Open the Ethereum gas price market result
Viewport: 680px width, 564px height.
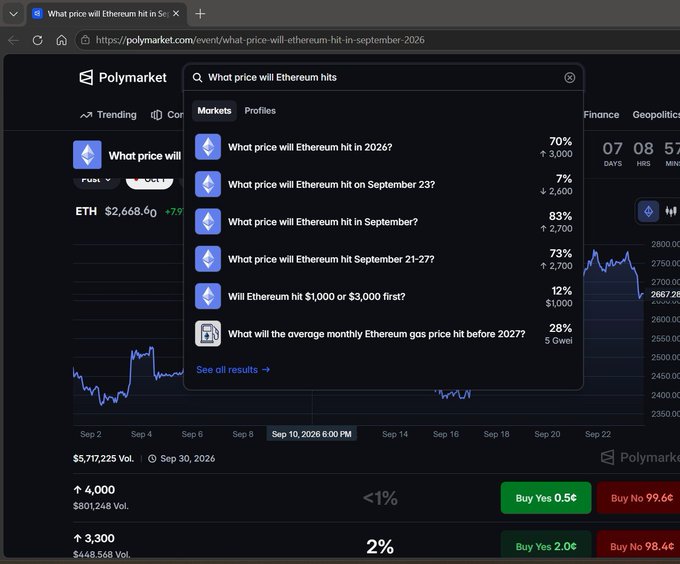click(383, 333)
